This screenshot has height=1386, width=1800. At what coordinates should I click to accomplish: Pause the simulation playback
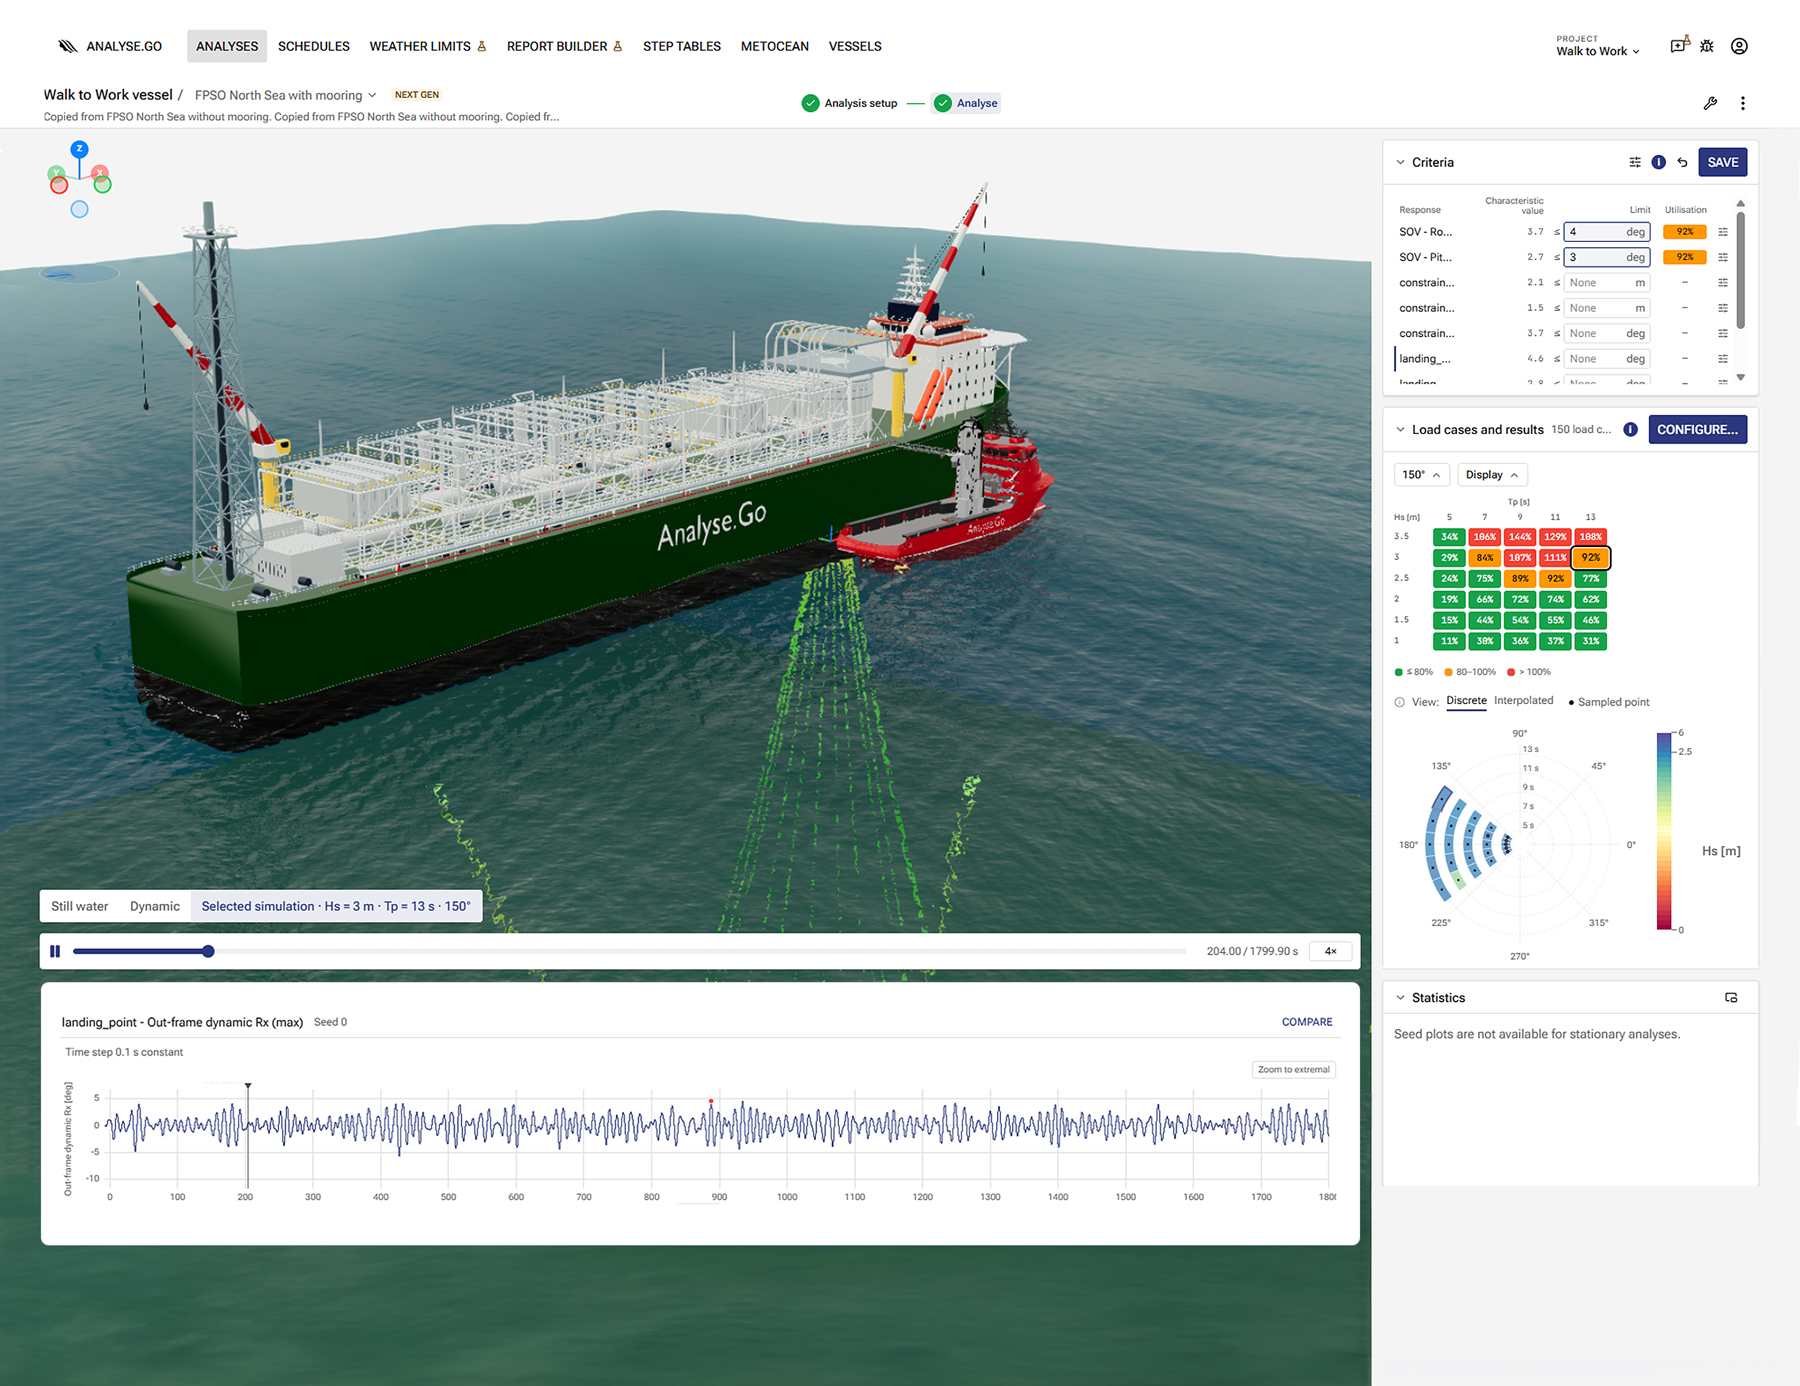pyautogui.click(x=55, y=951)
